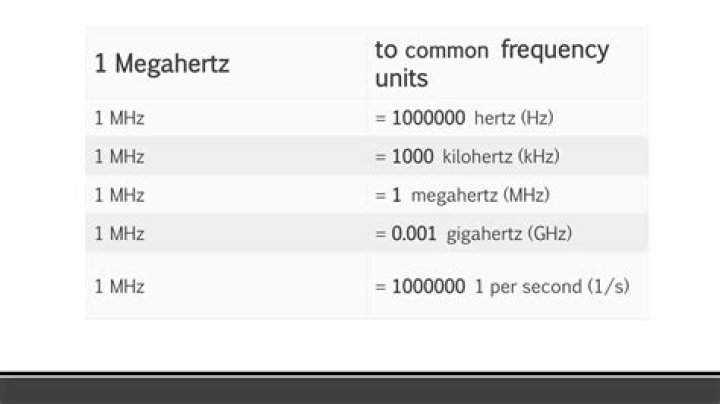
Task: Click the "megahertz (MHz)" unit label
Action: coord(480,195)
